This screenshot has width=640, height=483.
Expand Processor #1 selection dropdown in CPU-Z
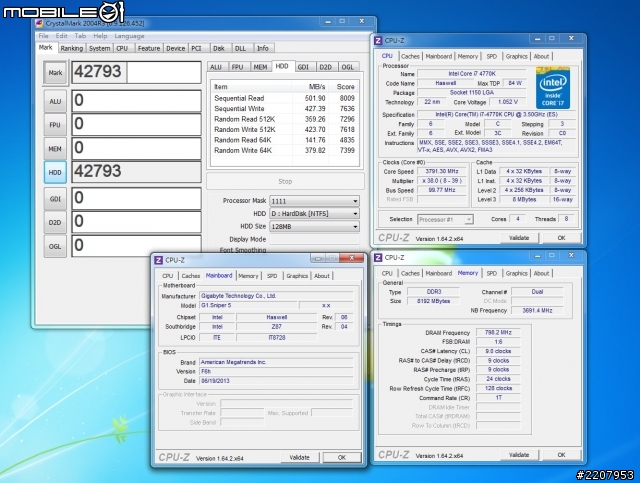tap(469, 220)
